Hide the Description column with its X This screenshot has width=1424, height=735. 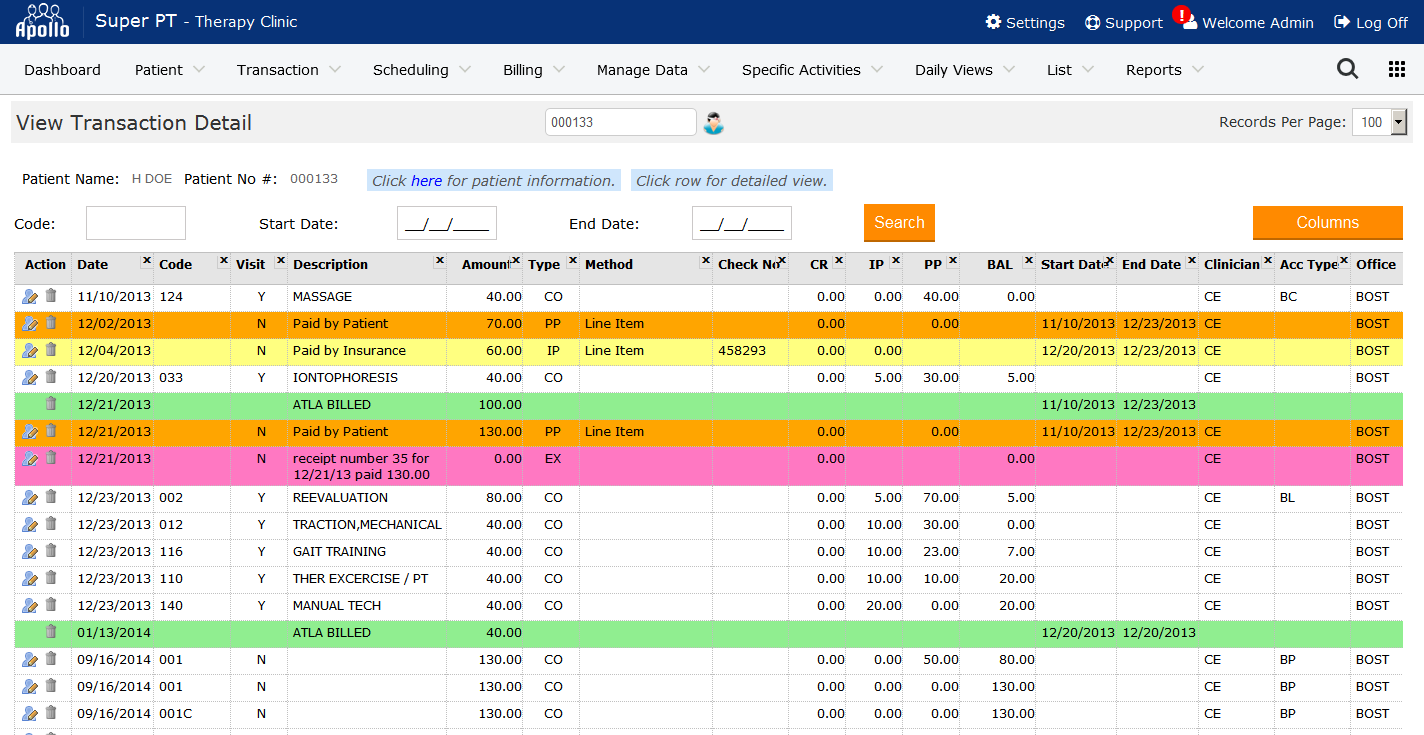click(439, 260)
